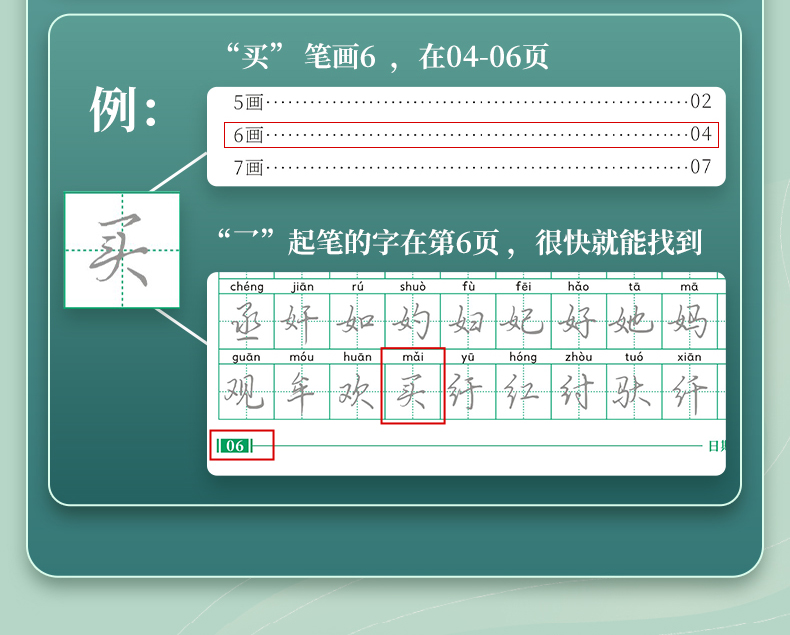790x635 pixels.
Task: Click the character 驮 under pinyin tuó
Action: point(634,392)
